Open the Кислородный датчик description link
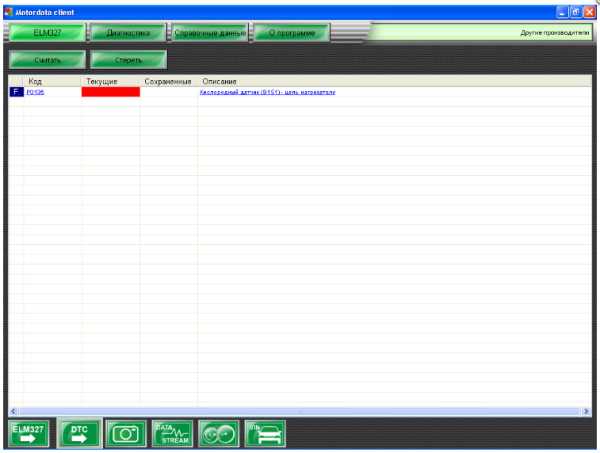 click(x=267, y=92)
